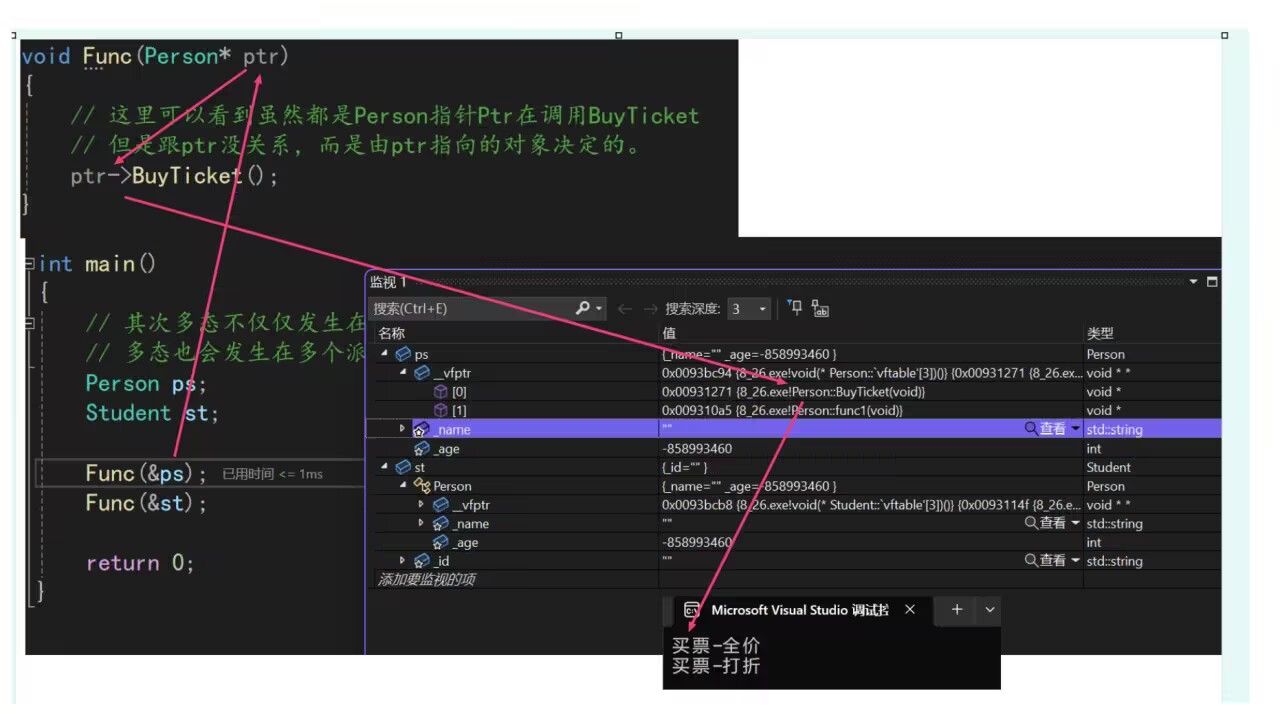This screenshot has height=714, width=1280.
Task: Open the terminal tab list dropdown chevron
Action: pos(990,610)
